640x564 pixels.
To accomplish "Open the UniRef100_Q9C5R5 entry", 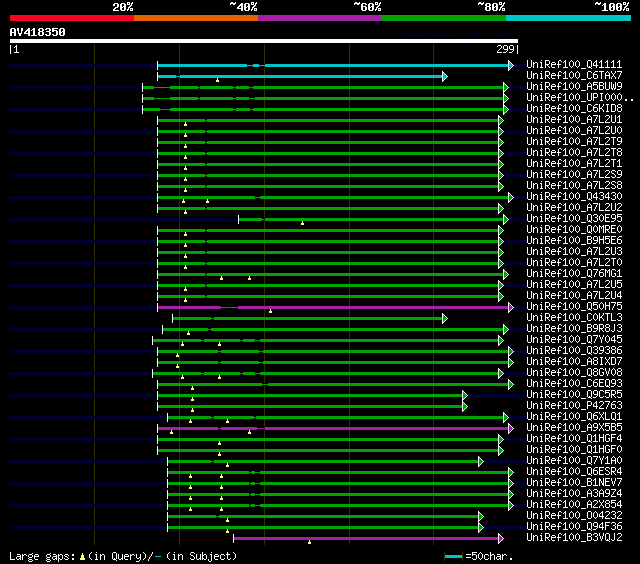I will pyautogui.click(x=574, y=395).
